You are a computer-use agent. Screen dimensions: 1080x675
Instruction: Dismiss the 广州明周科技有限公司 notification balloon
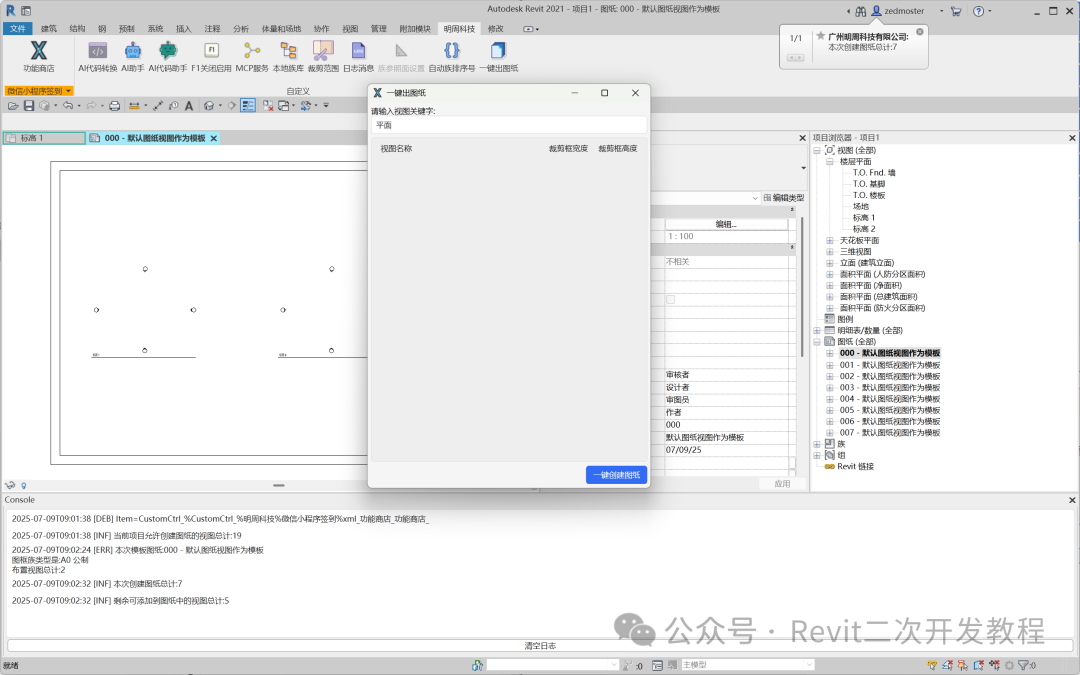click(920, 32)
